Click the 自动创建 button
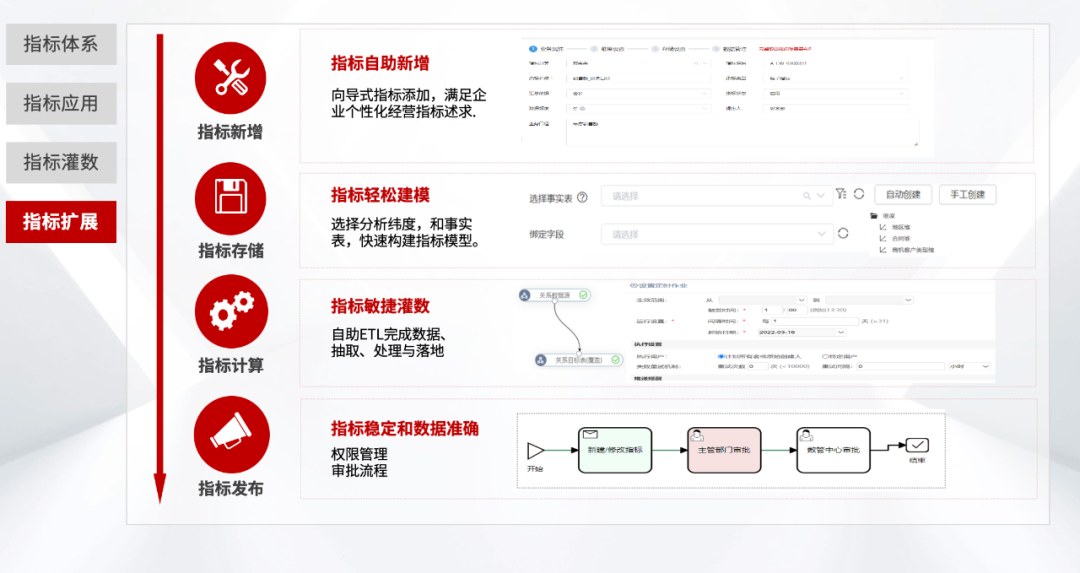Viewport: 1080px width, 573px height. pos(903,195)
